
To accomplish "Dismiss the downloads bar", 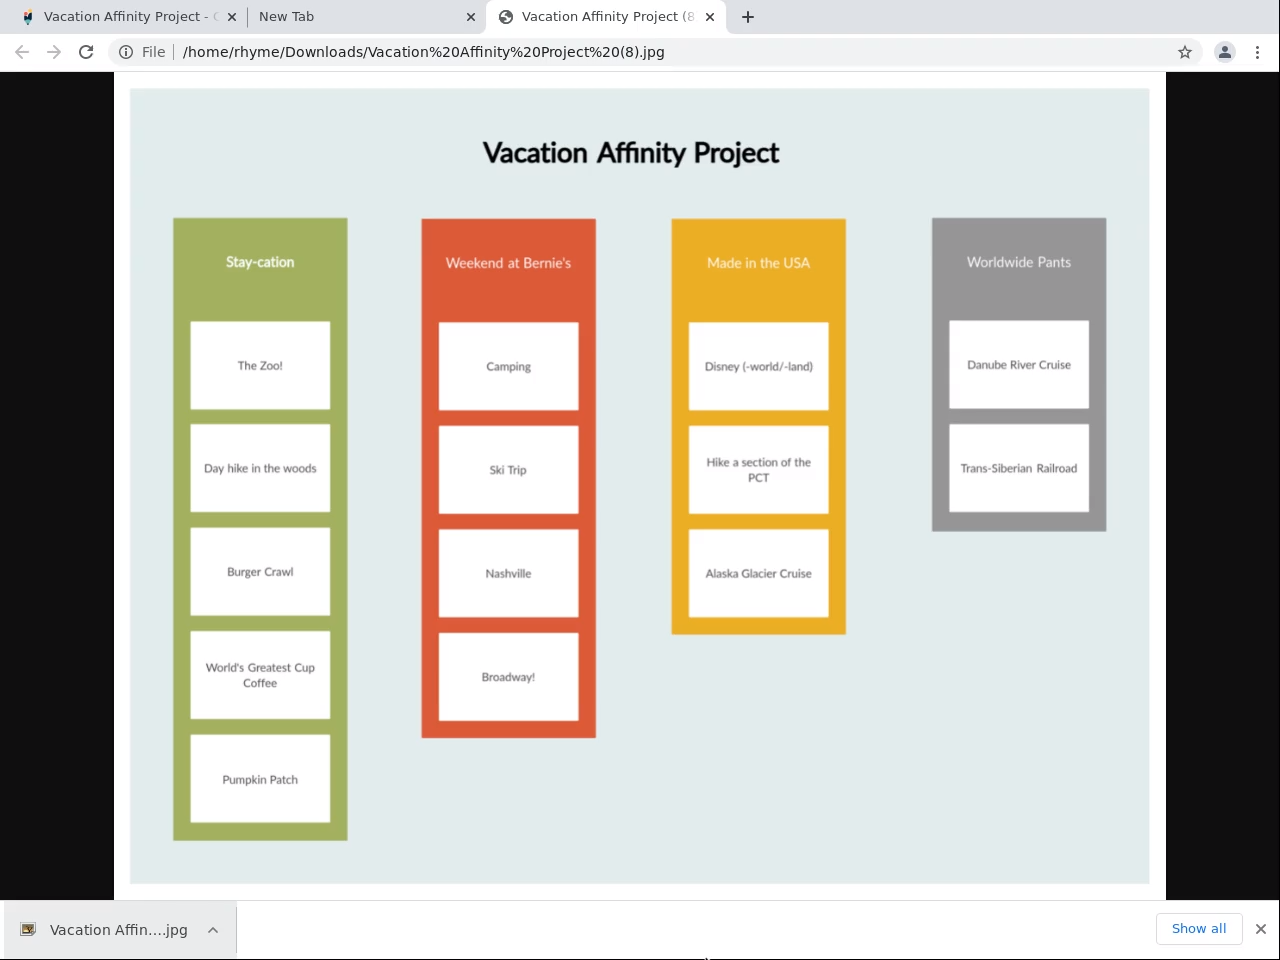I will click(x=1260, y=929).
